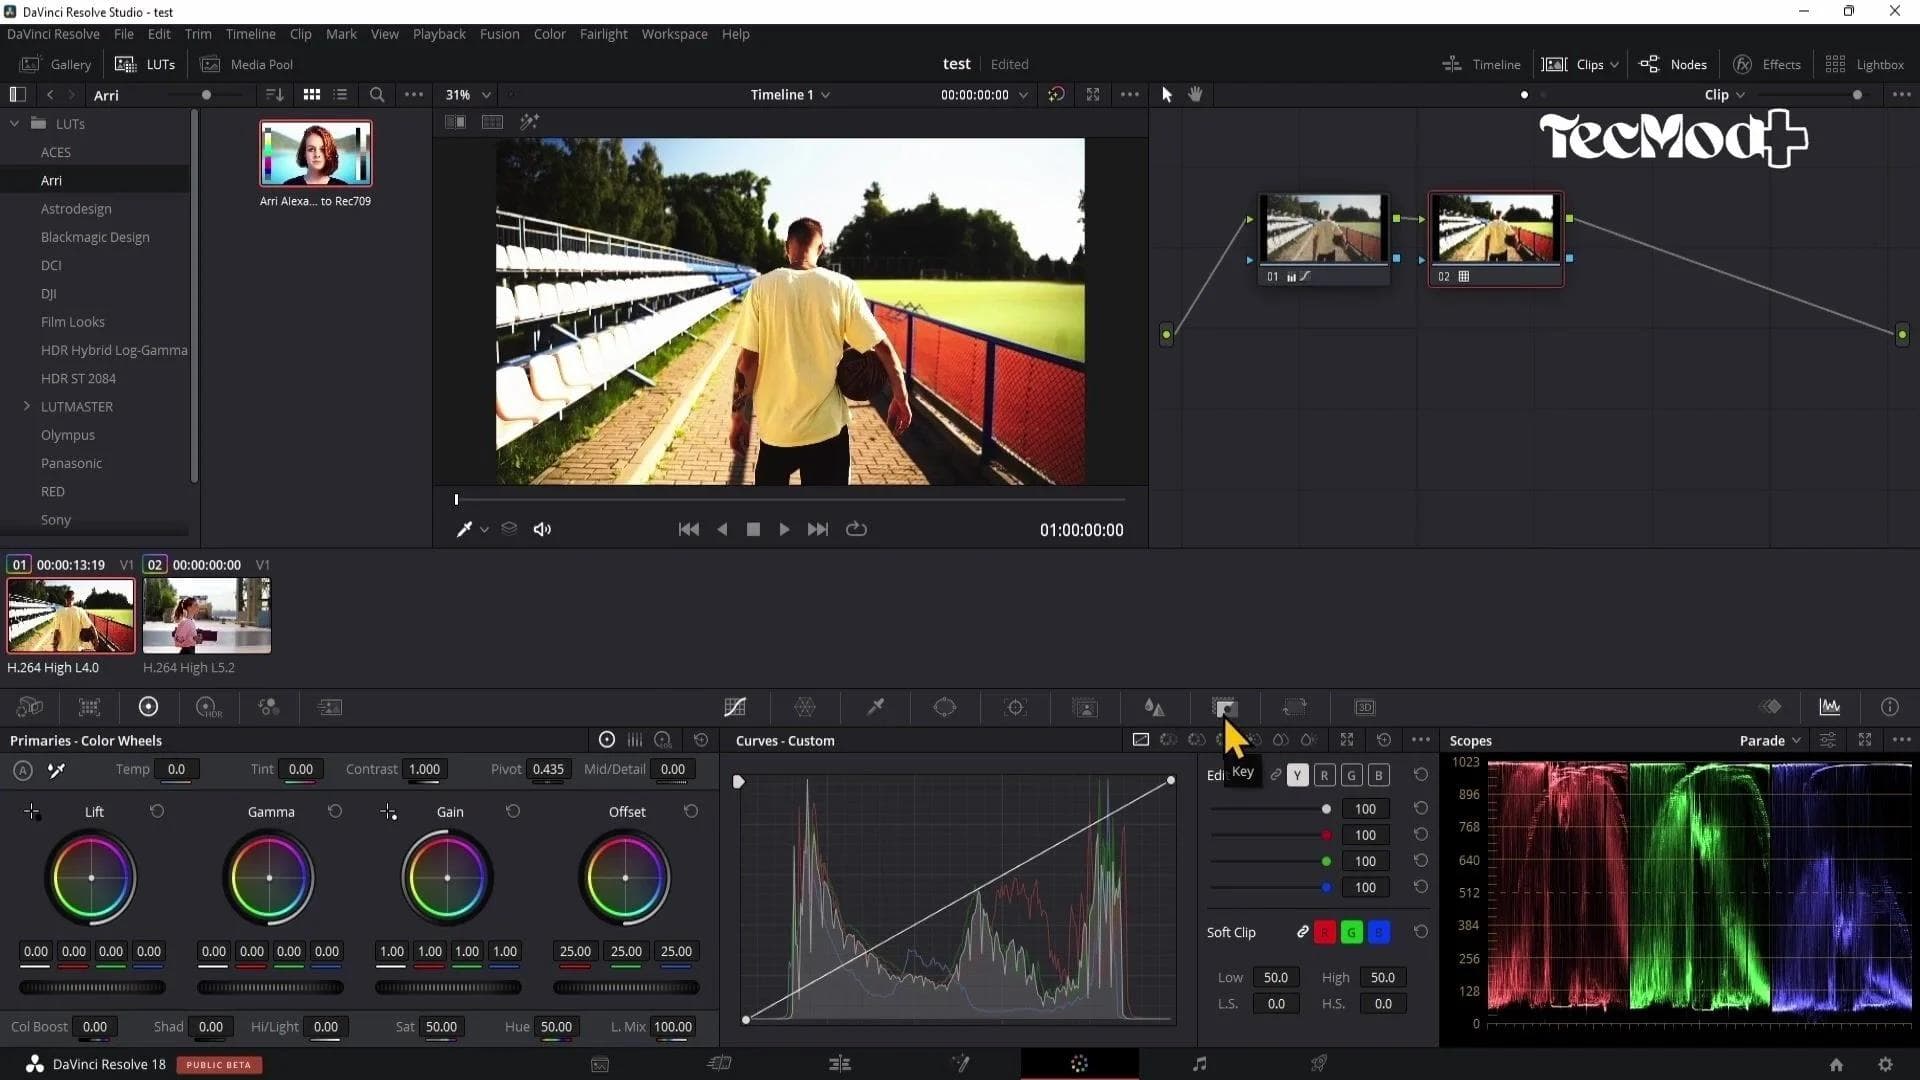Open the Color Warper palette

click(x=806, y=707)
